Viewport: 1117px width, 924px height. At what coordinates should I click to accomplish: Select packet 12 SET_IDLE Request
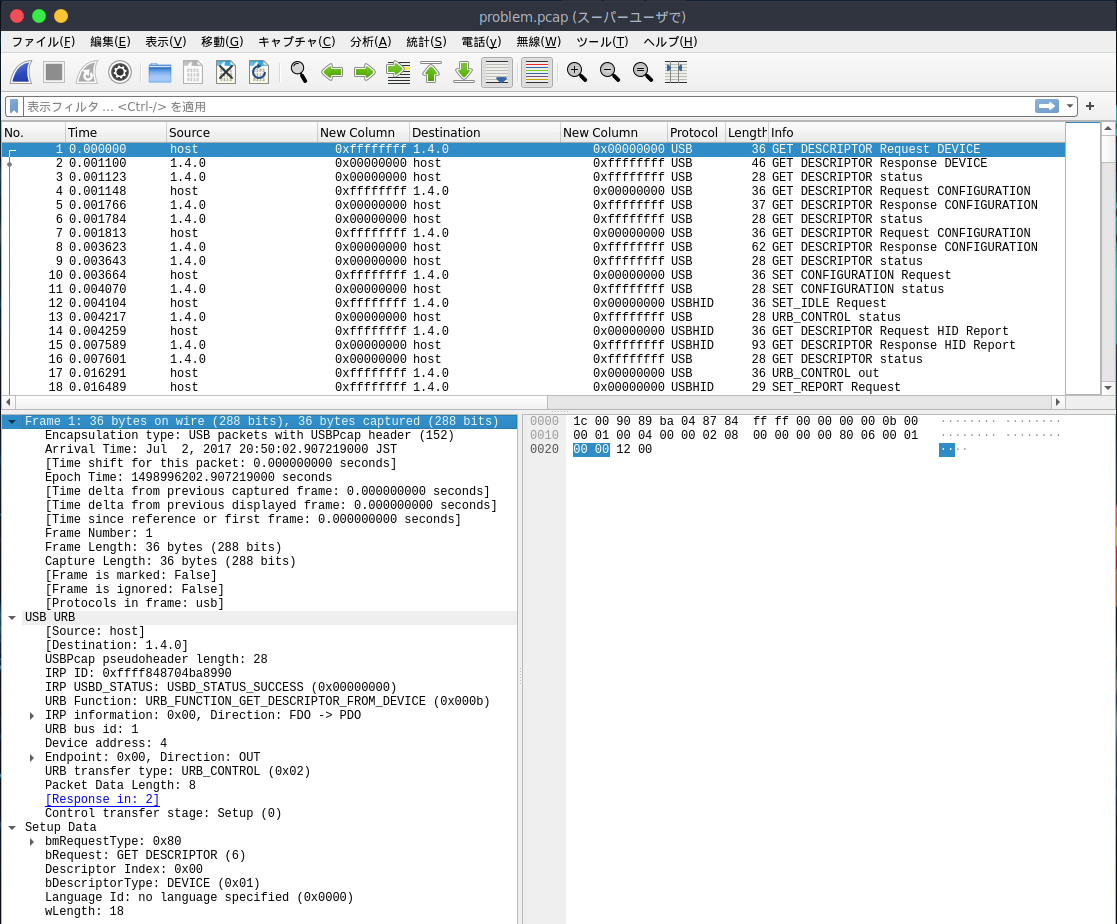pos(533,303)
